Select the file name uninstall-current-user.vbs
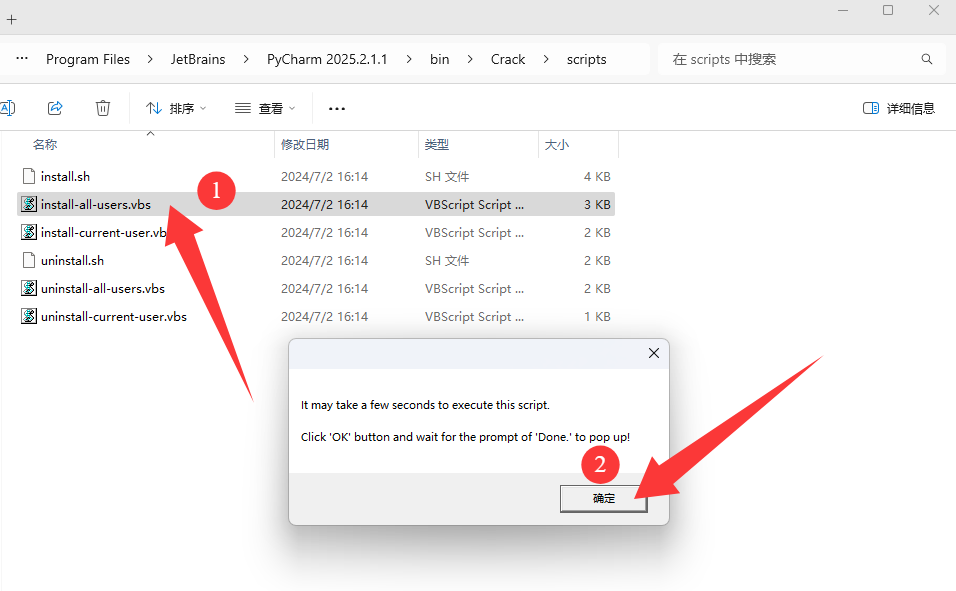 (x=114, y=317)
